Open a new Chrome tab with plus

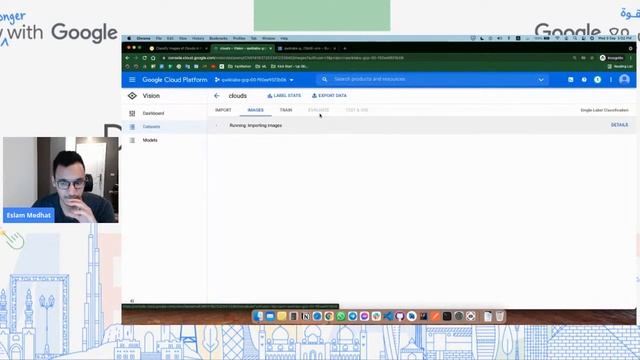pyautogui.click(x=345, y=48)
